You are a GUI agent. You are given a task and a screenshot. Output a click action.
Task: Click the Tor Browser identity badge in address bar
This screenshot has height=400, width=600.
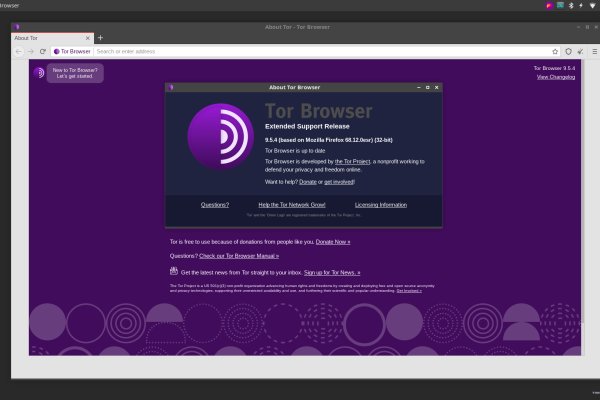72,51
